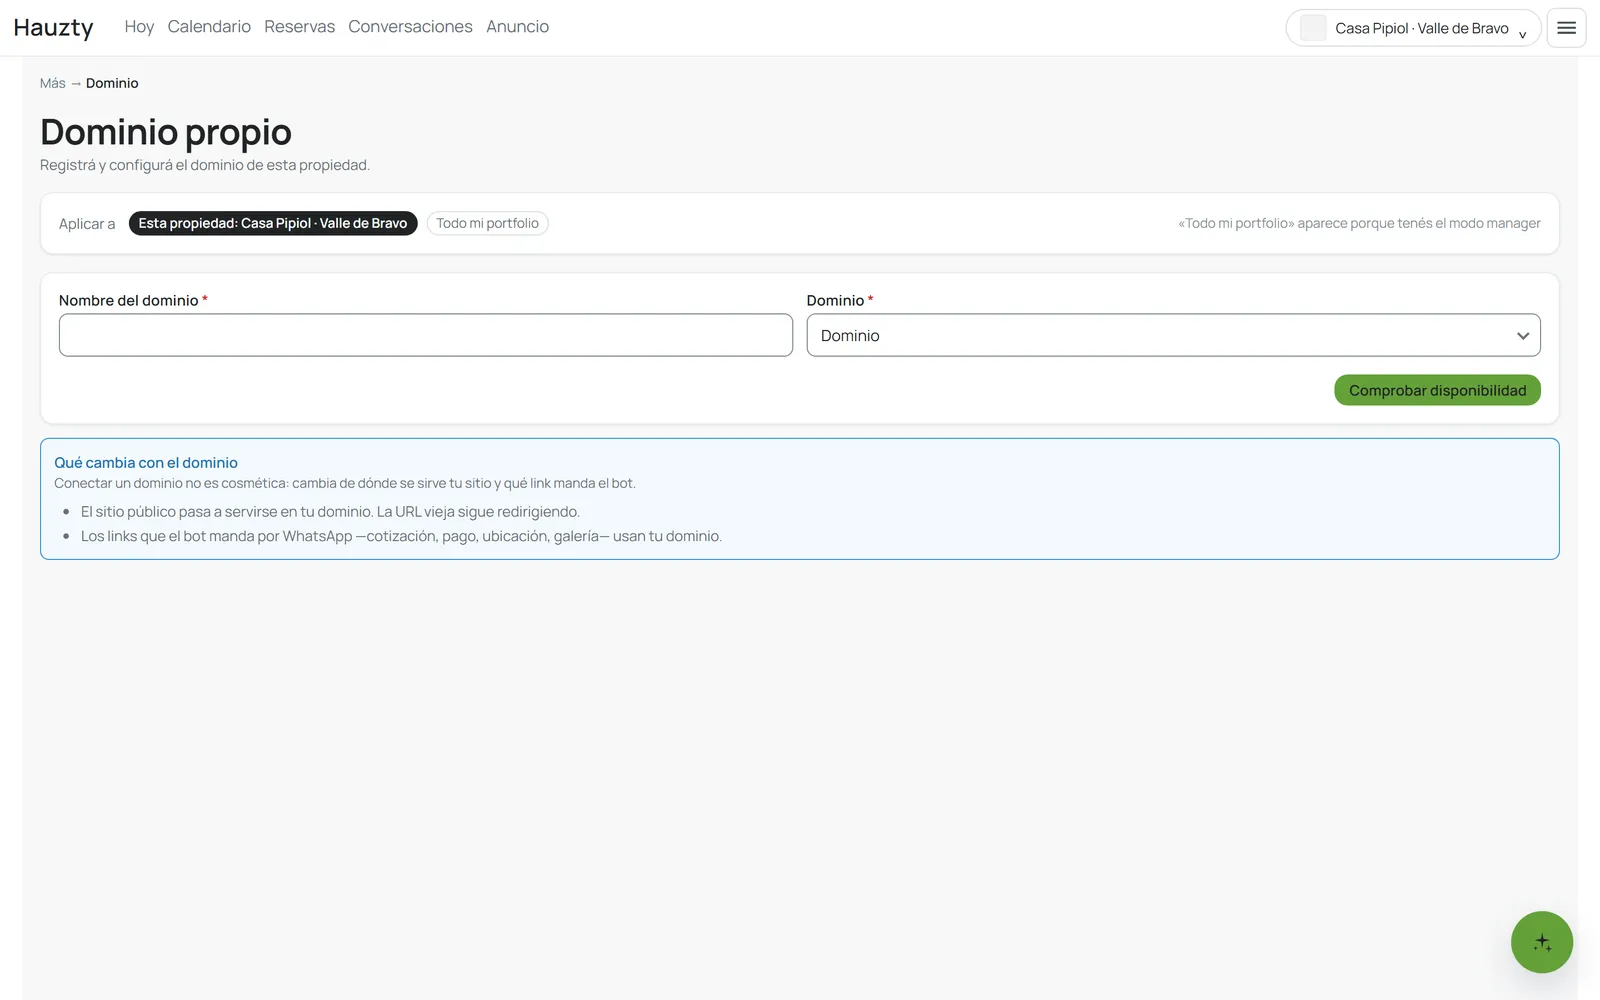The width and height of the screenshot is (1600, 1000).
Task: Click the Dominio breadcrumb text
Action: click(112, 83)
